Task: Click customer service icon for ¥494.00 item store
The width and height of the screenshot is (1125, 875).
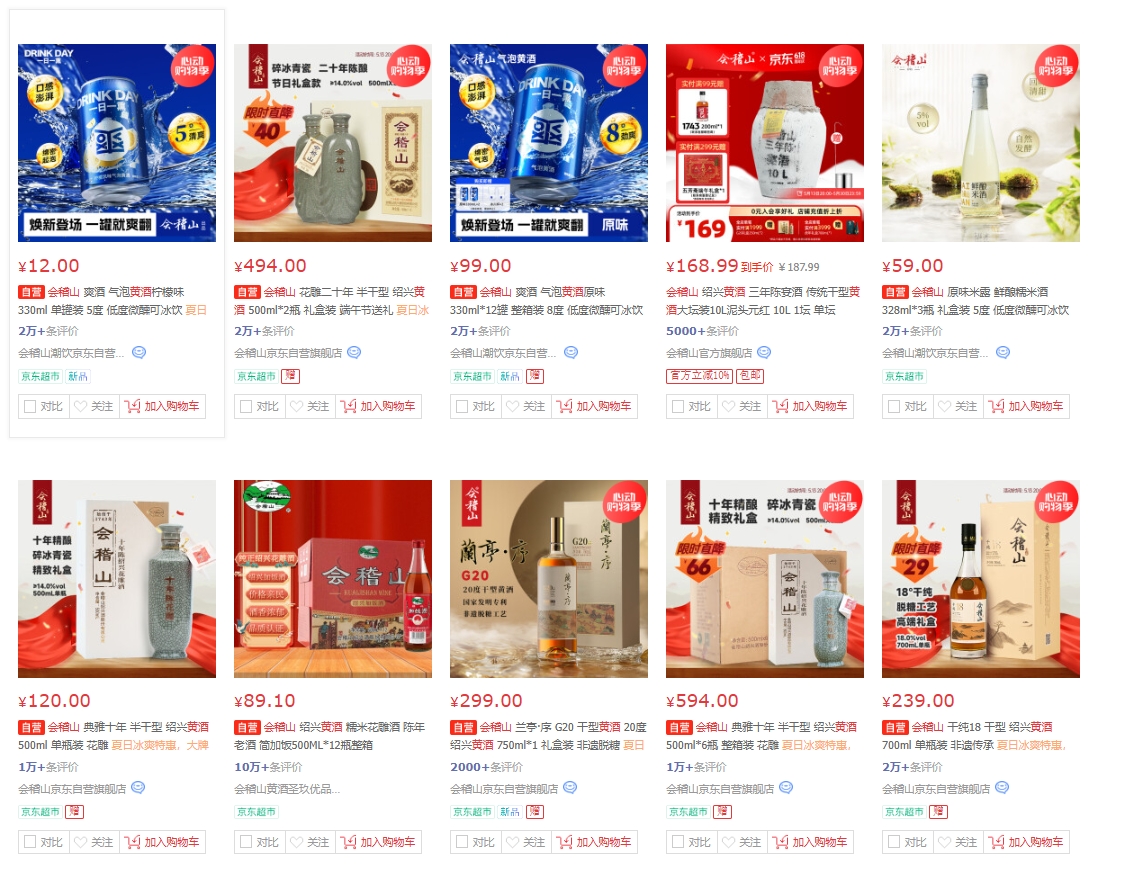Action: pos(354,352)
